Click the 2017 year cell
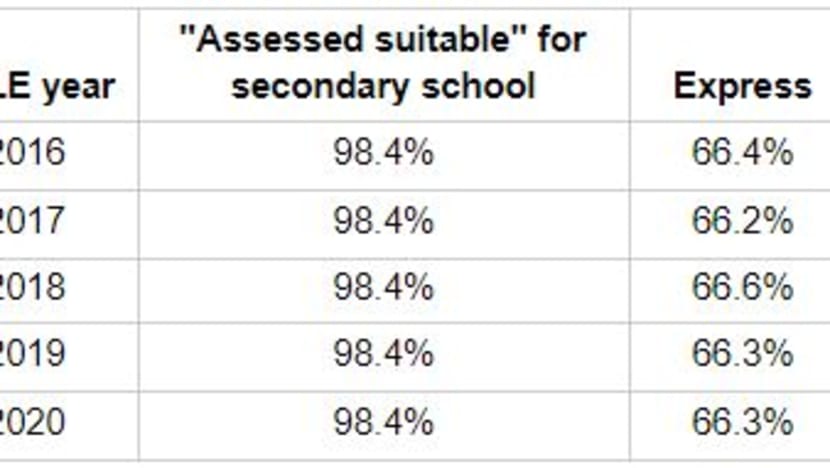 [x=32, y=220]
